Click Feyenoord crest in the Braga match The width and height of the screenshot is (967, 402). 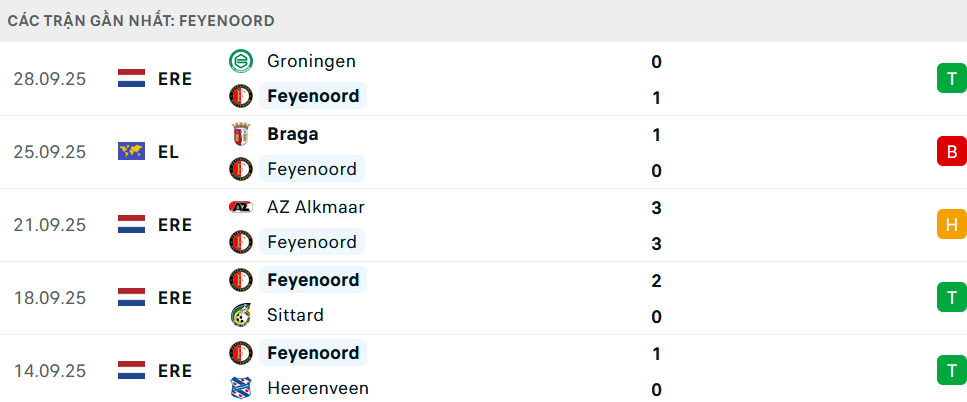(240, 169)
